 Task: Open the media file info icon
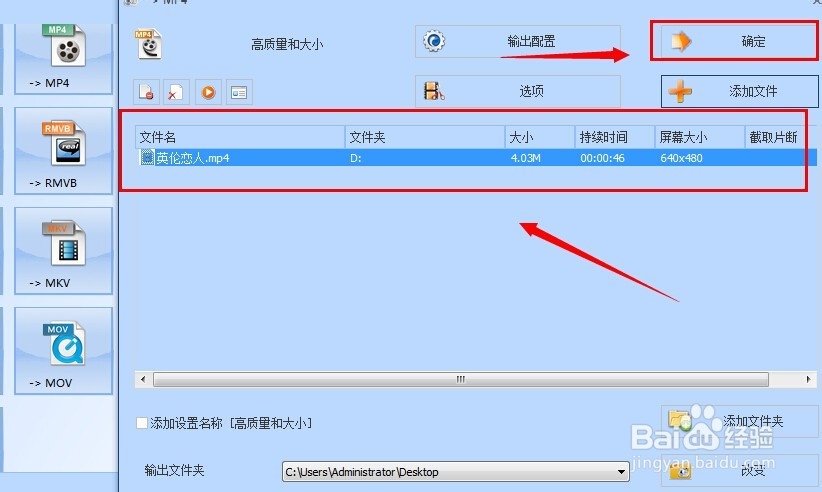click(x=239, y=92)
